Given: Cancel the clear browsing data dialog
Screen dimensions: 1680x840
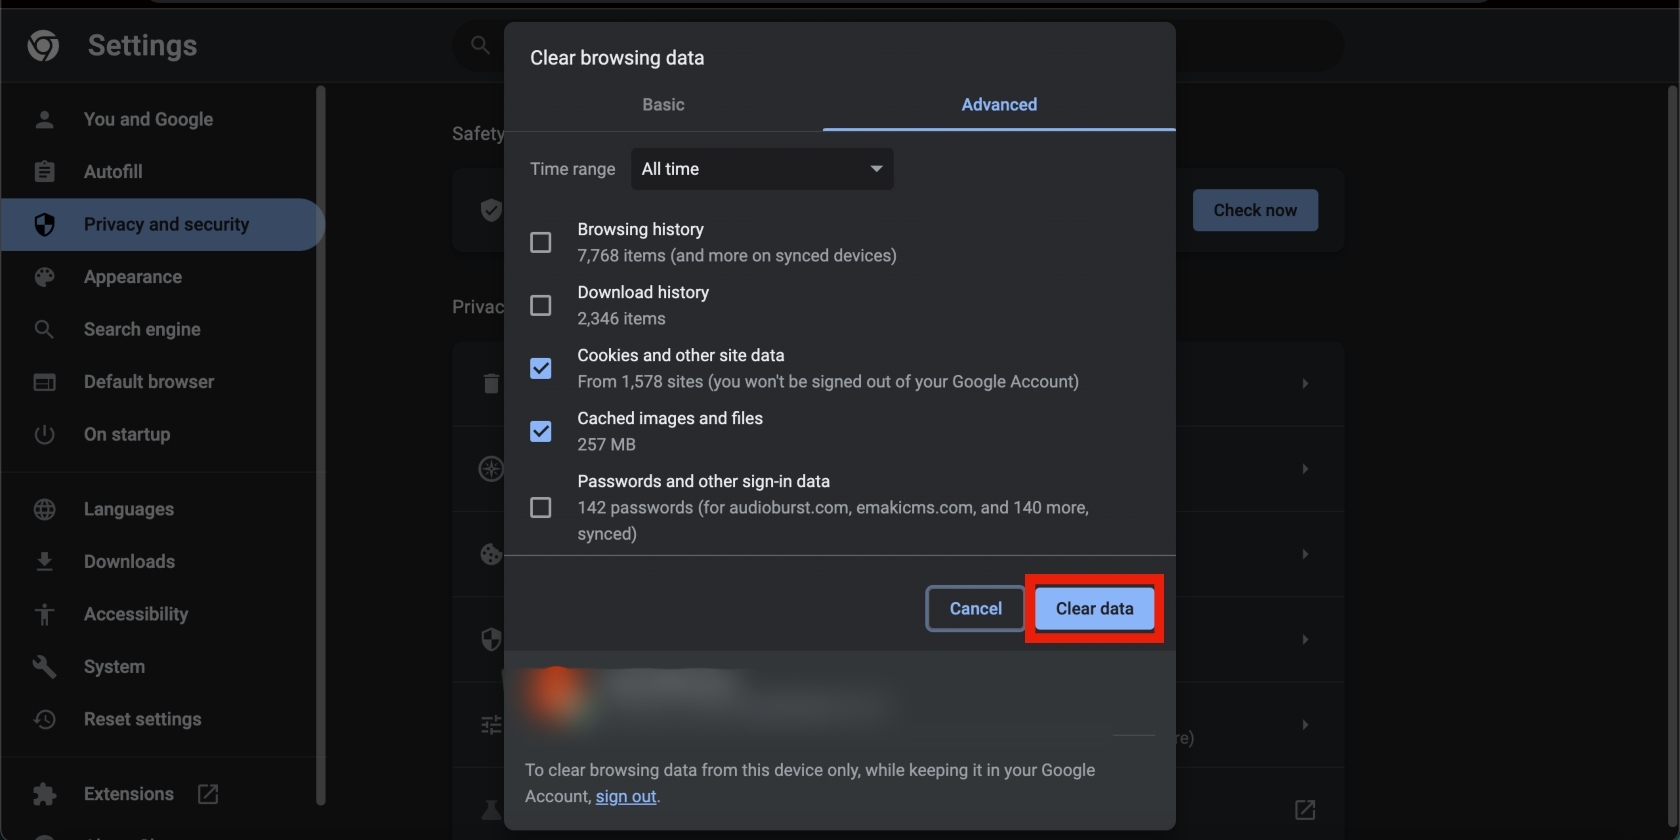Looking at the screenshot, I should coord(975,609).
